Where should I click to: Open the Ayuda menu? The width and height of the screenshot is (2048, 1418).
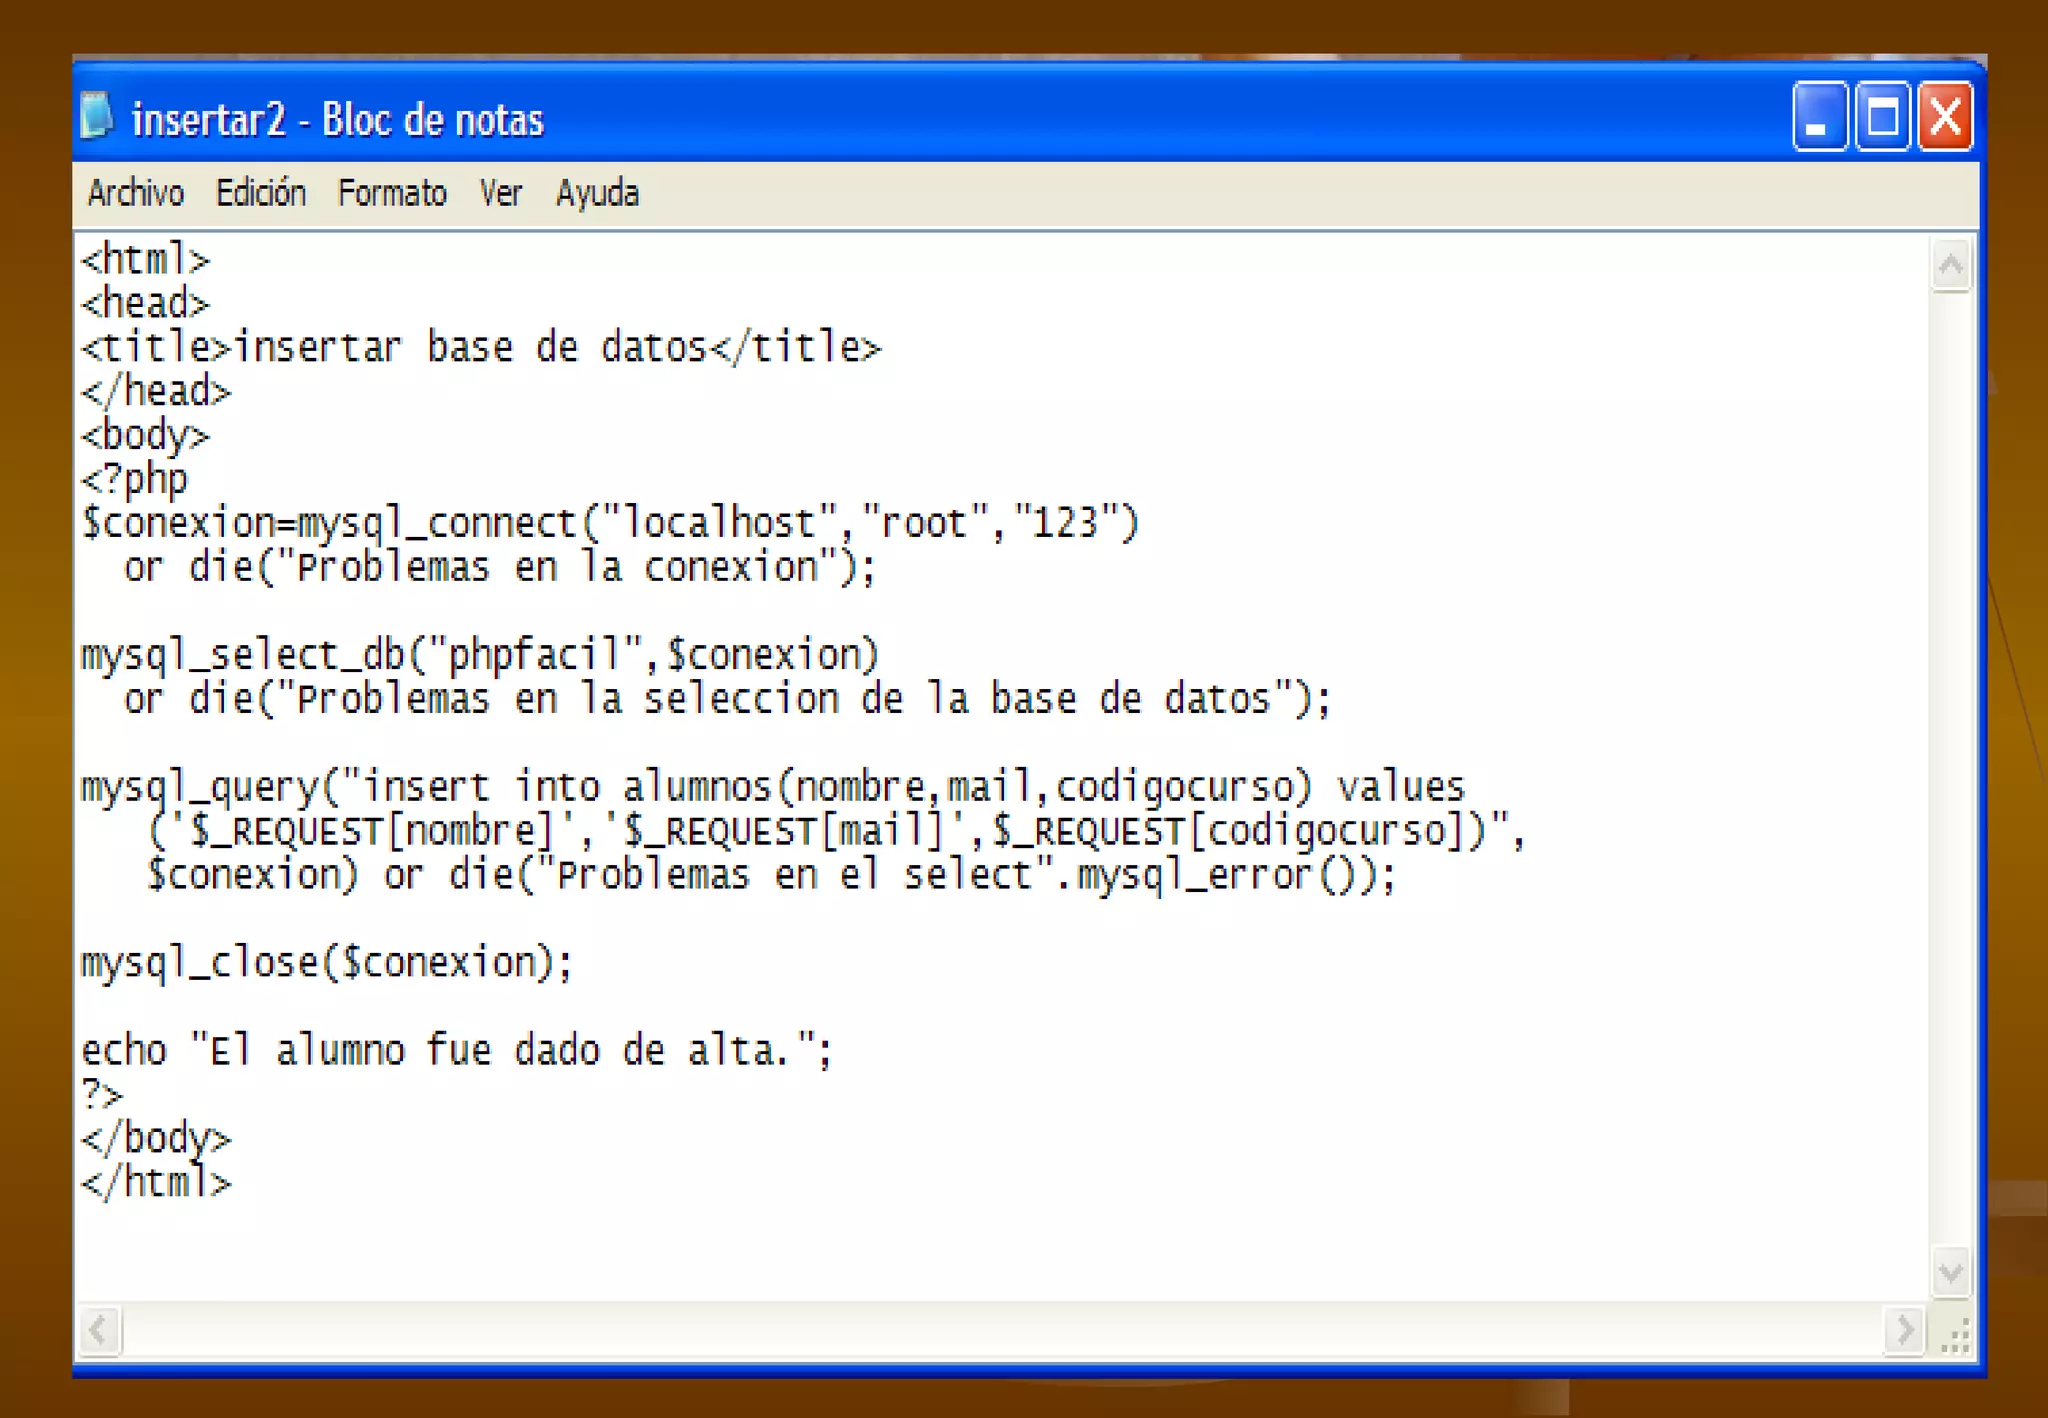[x=597, y=192]
